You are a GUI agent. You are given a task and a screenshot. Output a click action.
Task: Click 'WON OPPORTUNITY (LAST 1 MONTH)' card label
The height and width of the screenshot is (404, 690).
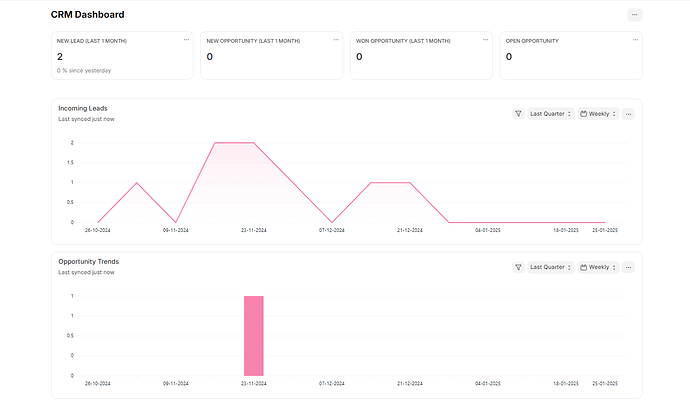(403, 41)
